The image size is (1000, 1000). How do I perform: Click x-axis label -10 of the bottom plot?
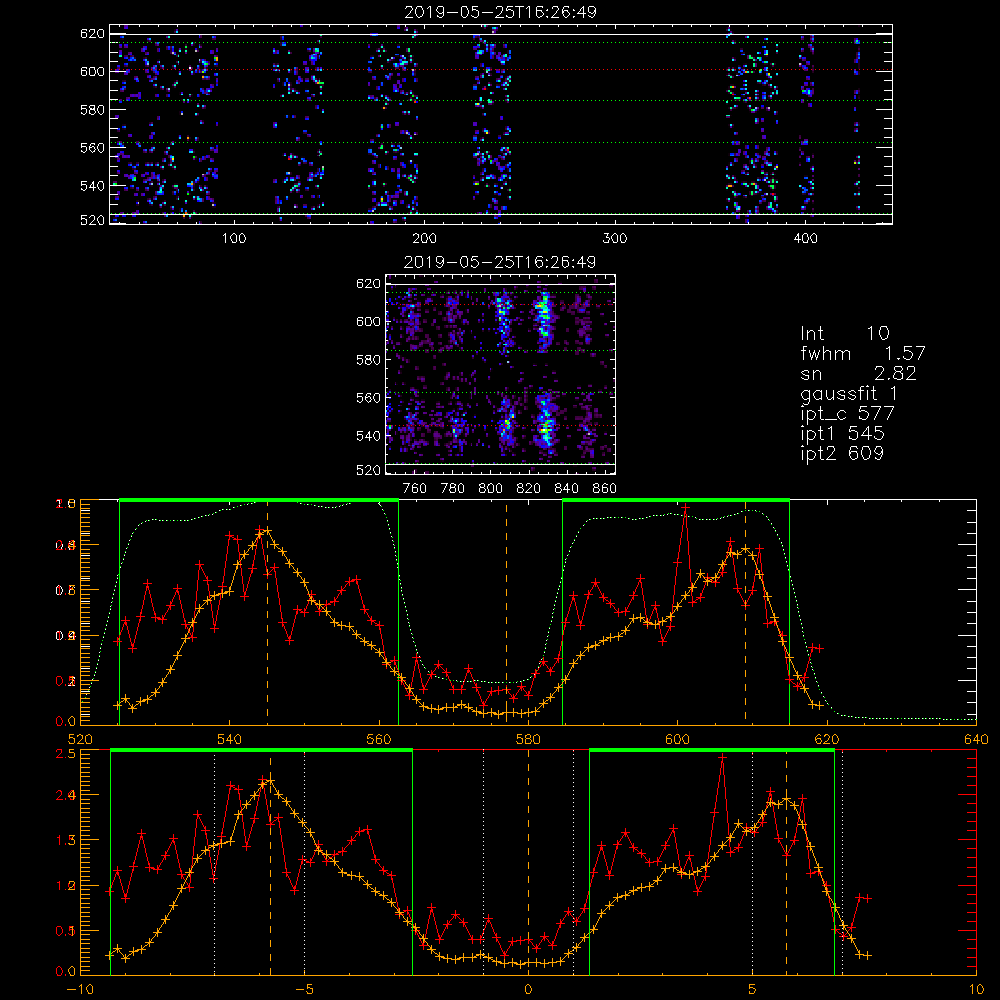[x=80, y=990]
